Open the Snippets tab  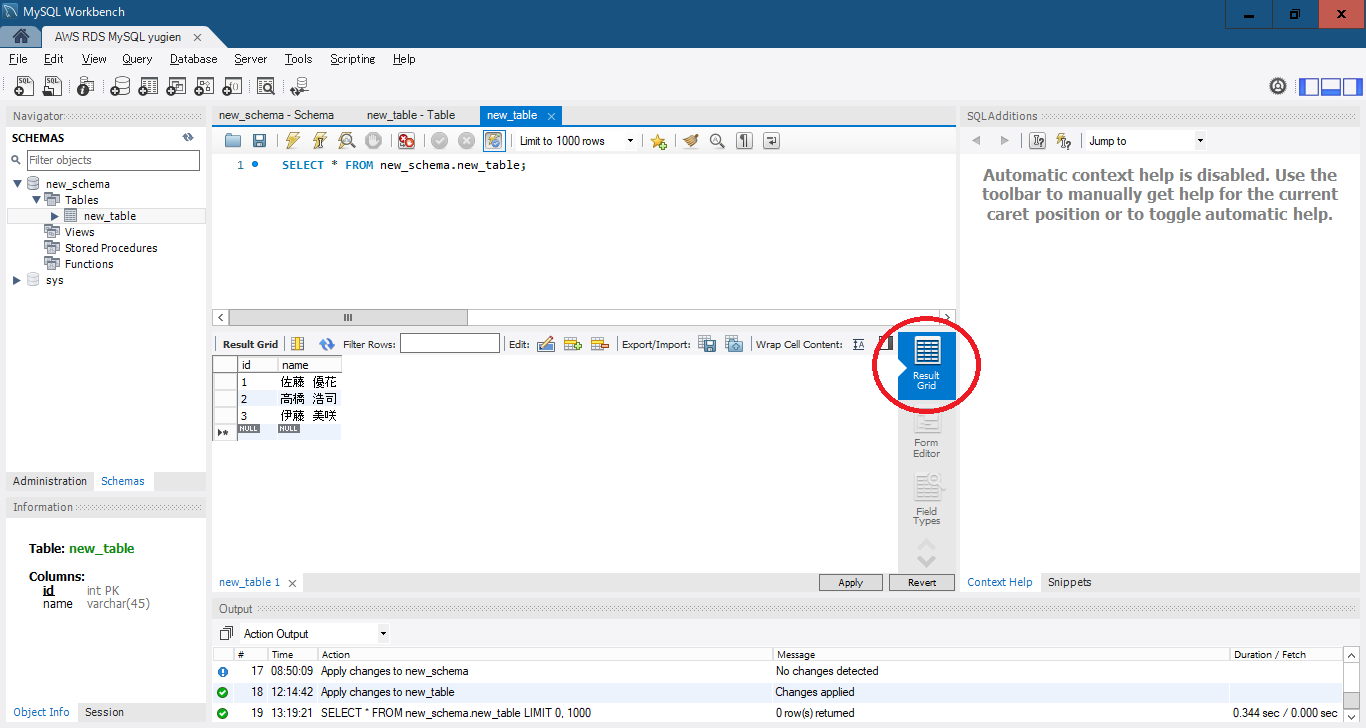tap(1069, 582)
